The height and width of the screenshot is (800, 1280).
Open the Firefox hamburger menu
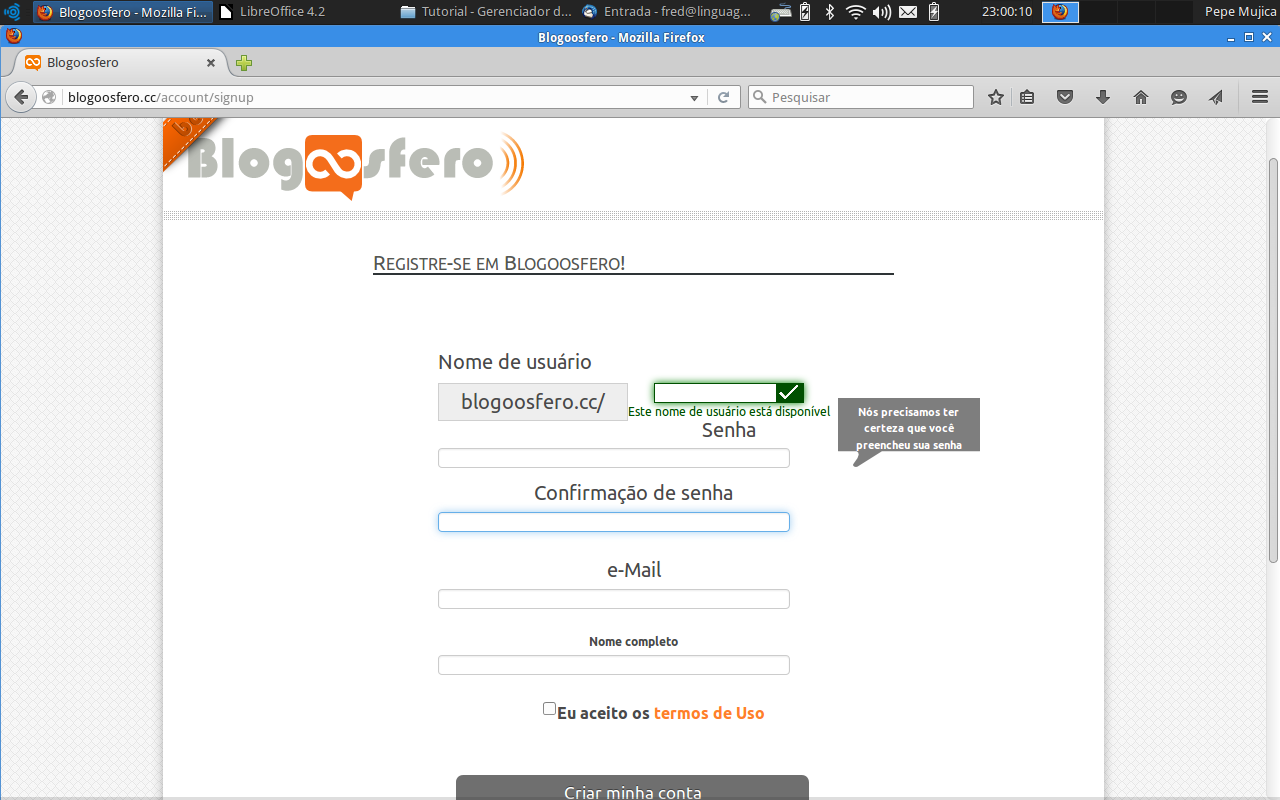(x=1259, y=97)
